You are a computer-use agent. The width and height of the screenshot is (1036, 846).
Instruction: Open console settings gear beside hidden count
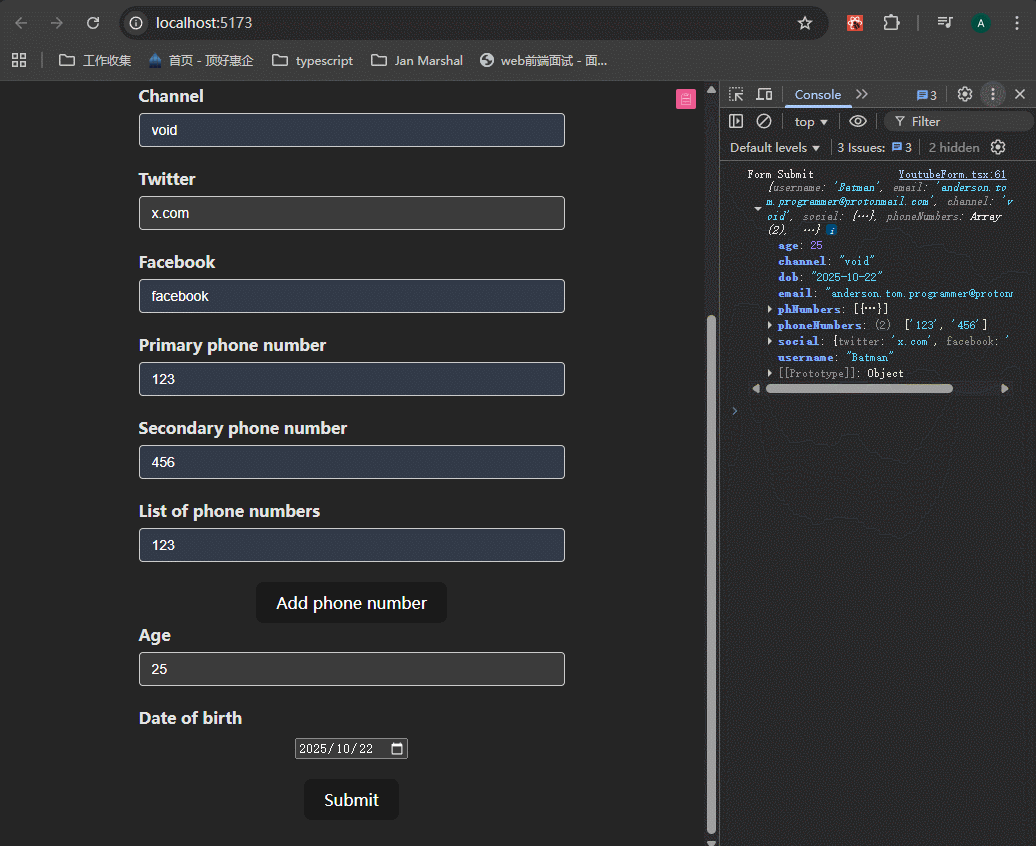click(x=998, y=147)
